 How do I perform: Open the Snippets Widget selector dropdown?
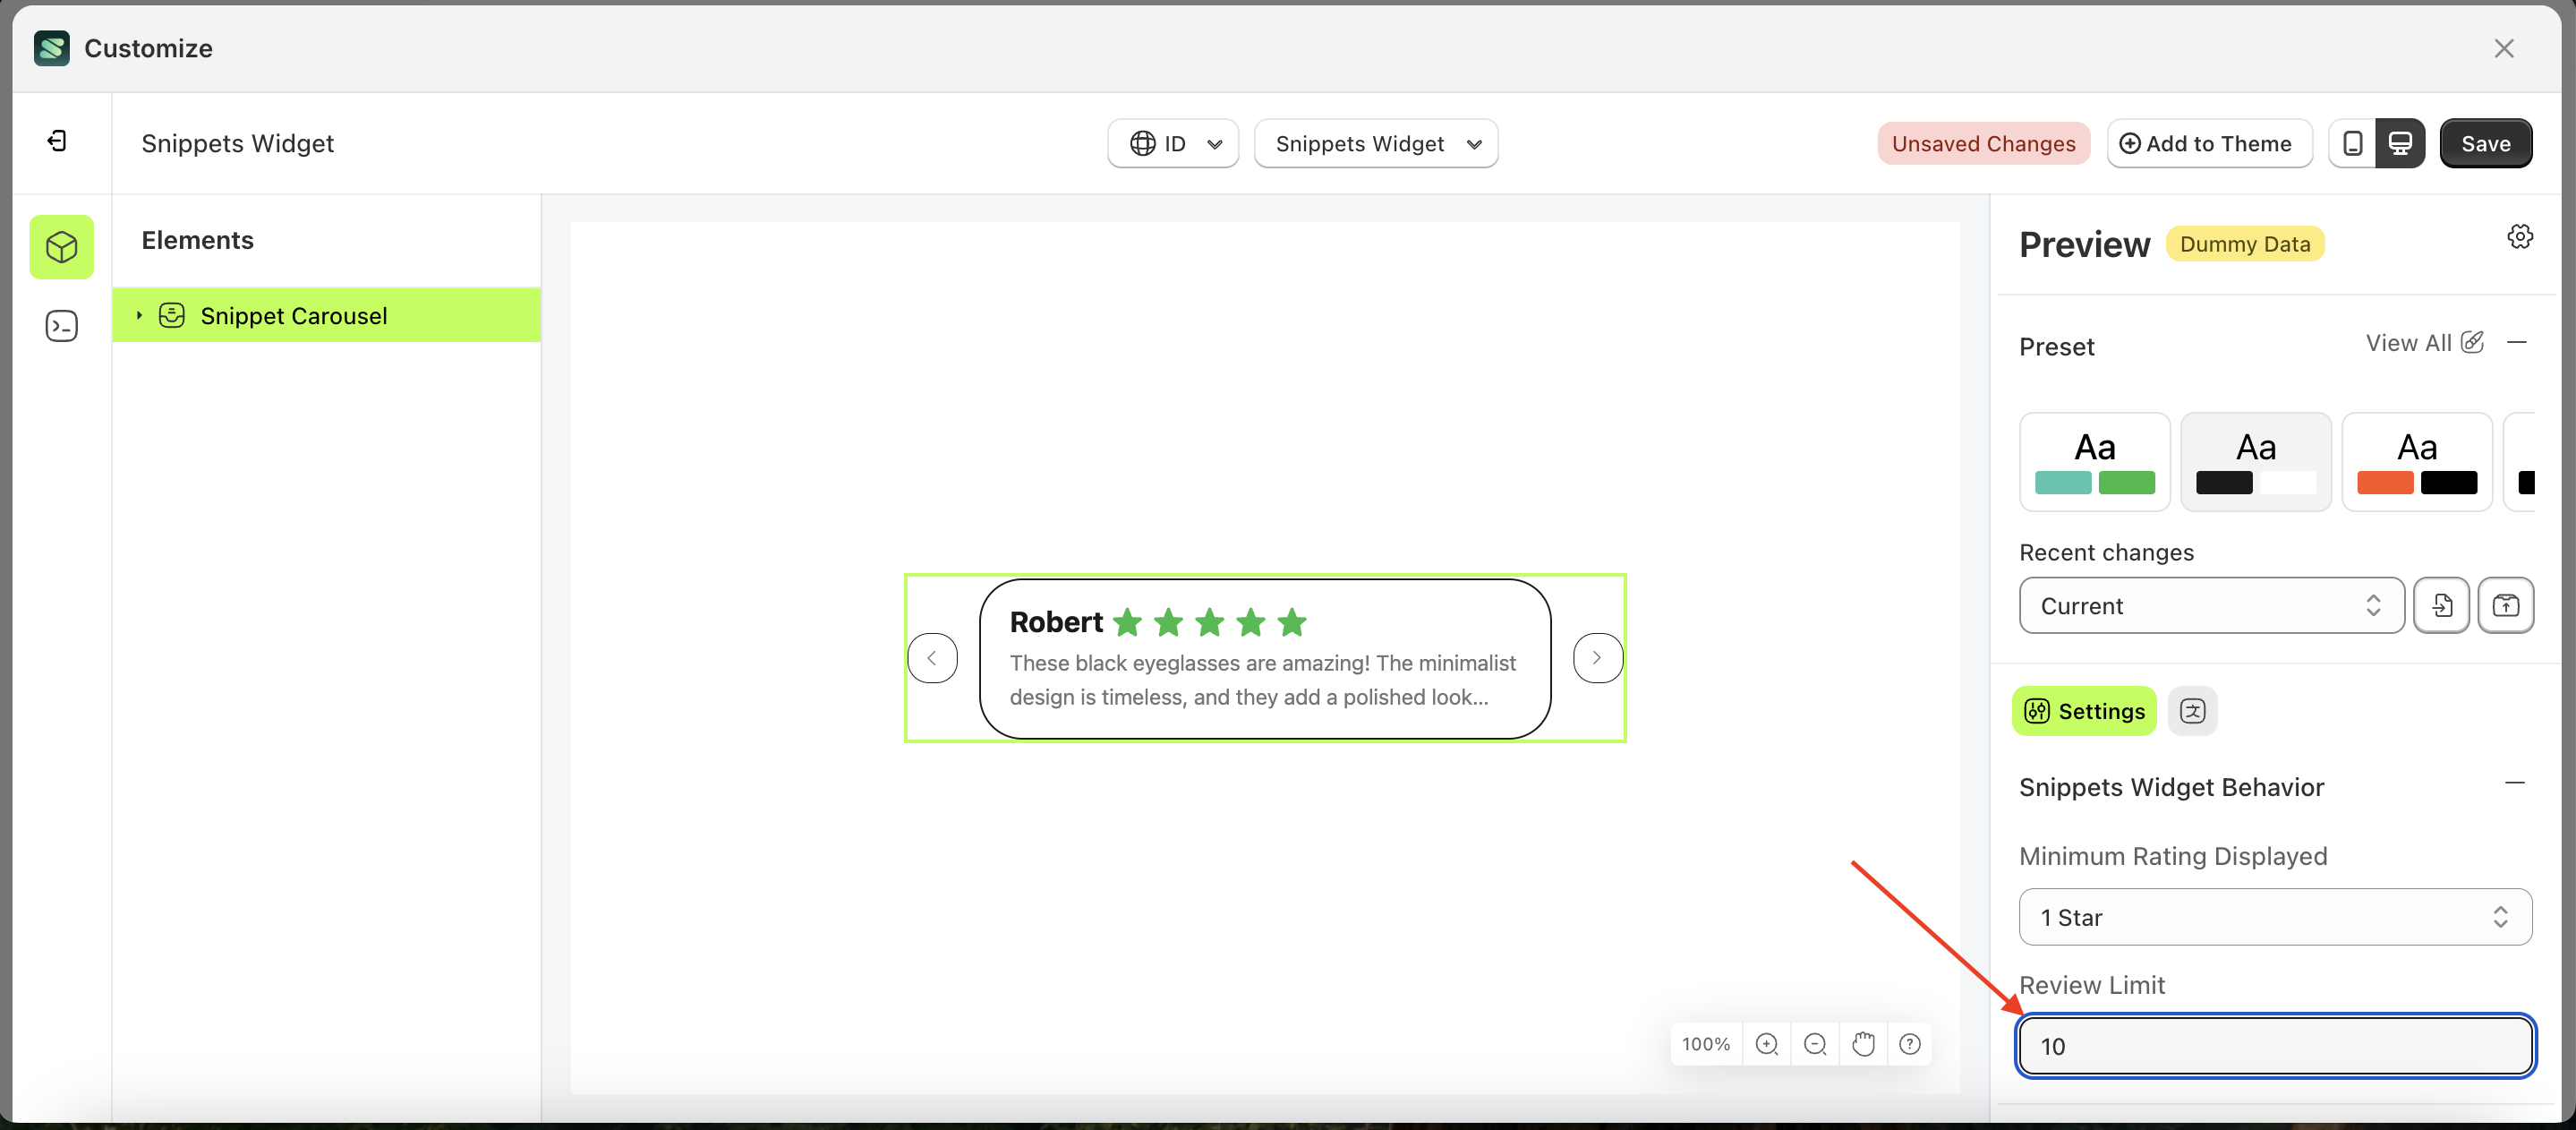pos(1376,143)
